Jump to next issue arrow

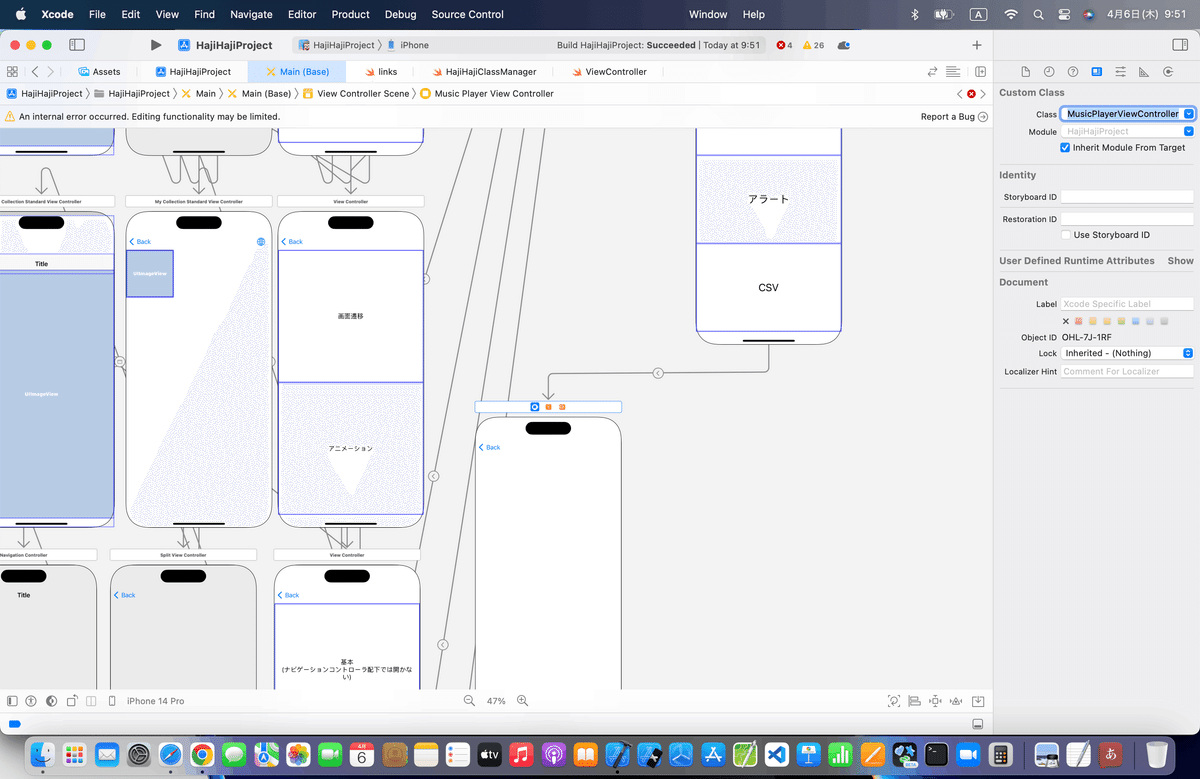(x=983, y=94)
